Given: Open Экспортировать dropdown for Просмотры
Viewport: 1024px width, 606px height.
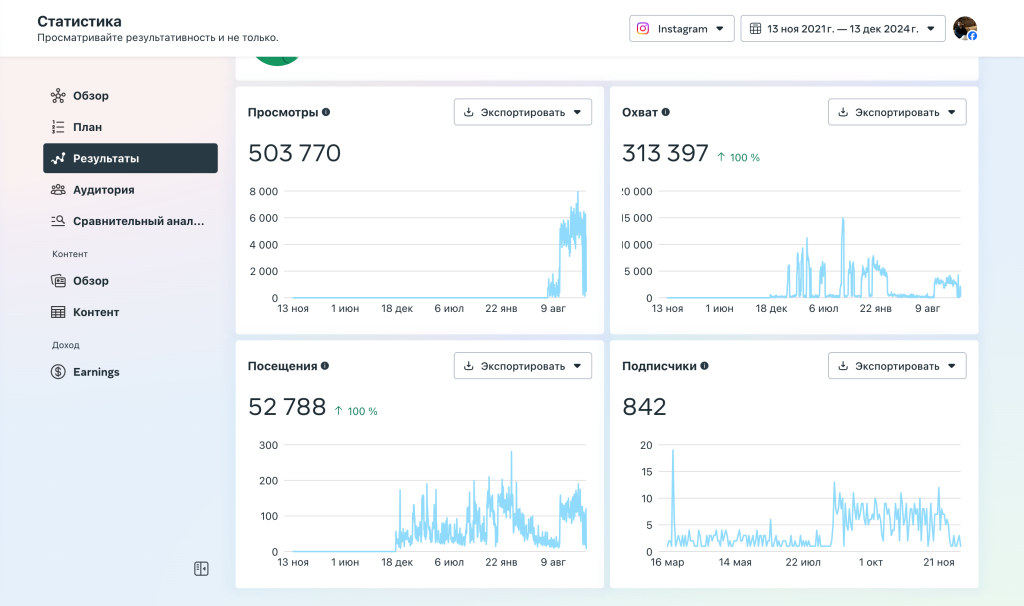Looking at the screenshot, I should (522, 112).
